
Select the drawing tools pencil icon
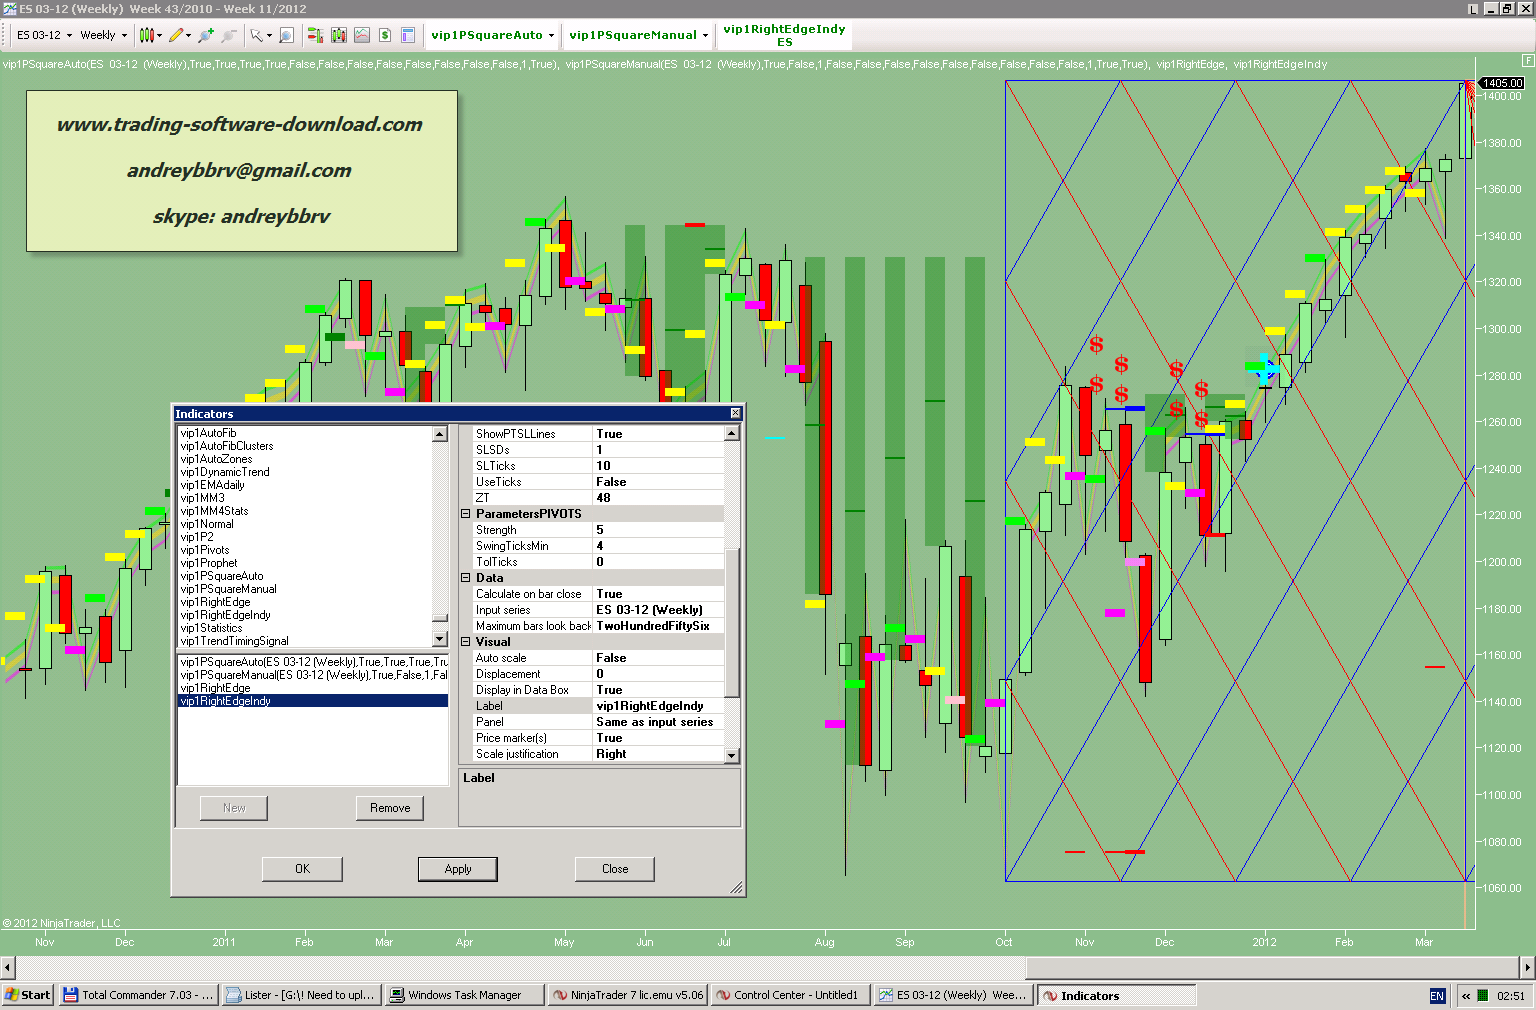176,35
